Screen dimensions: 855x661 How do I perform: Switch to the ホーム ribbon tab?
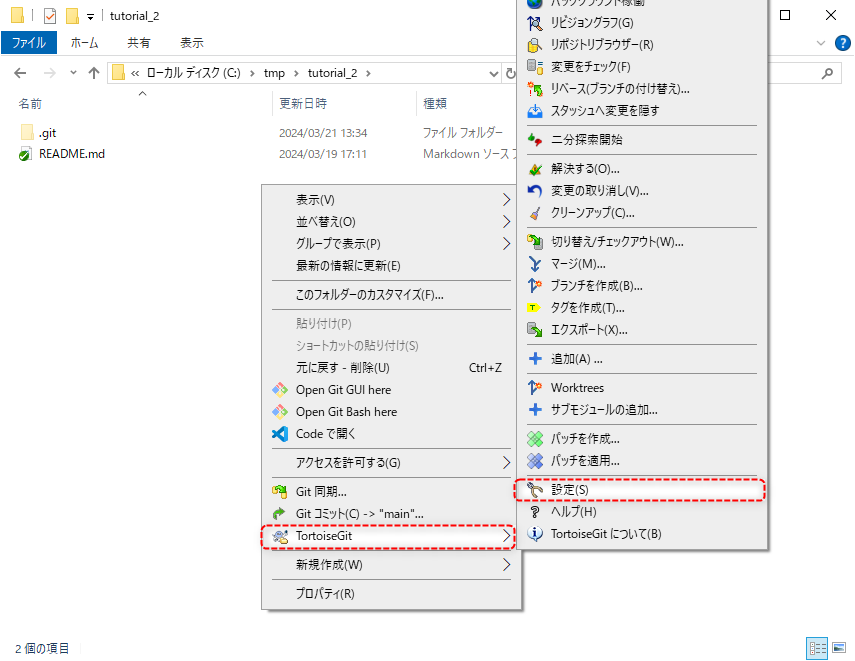[x=85, y=43]
